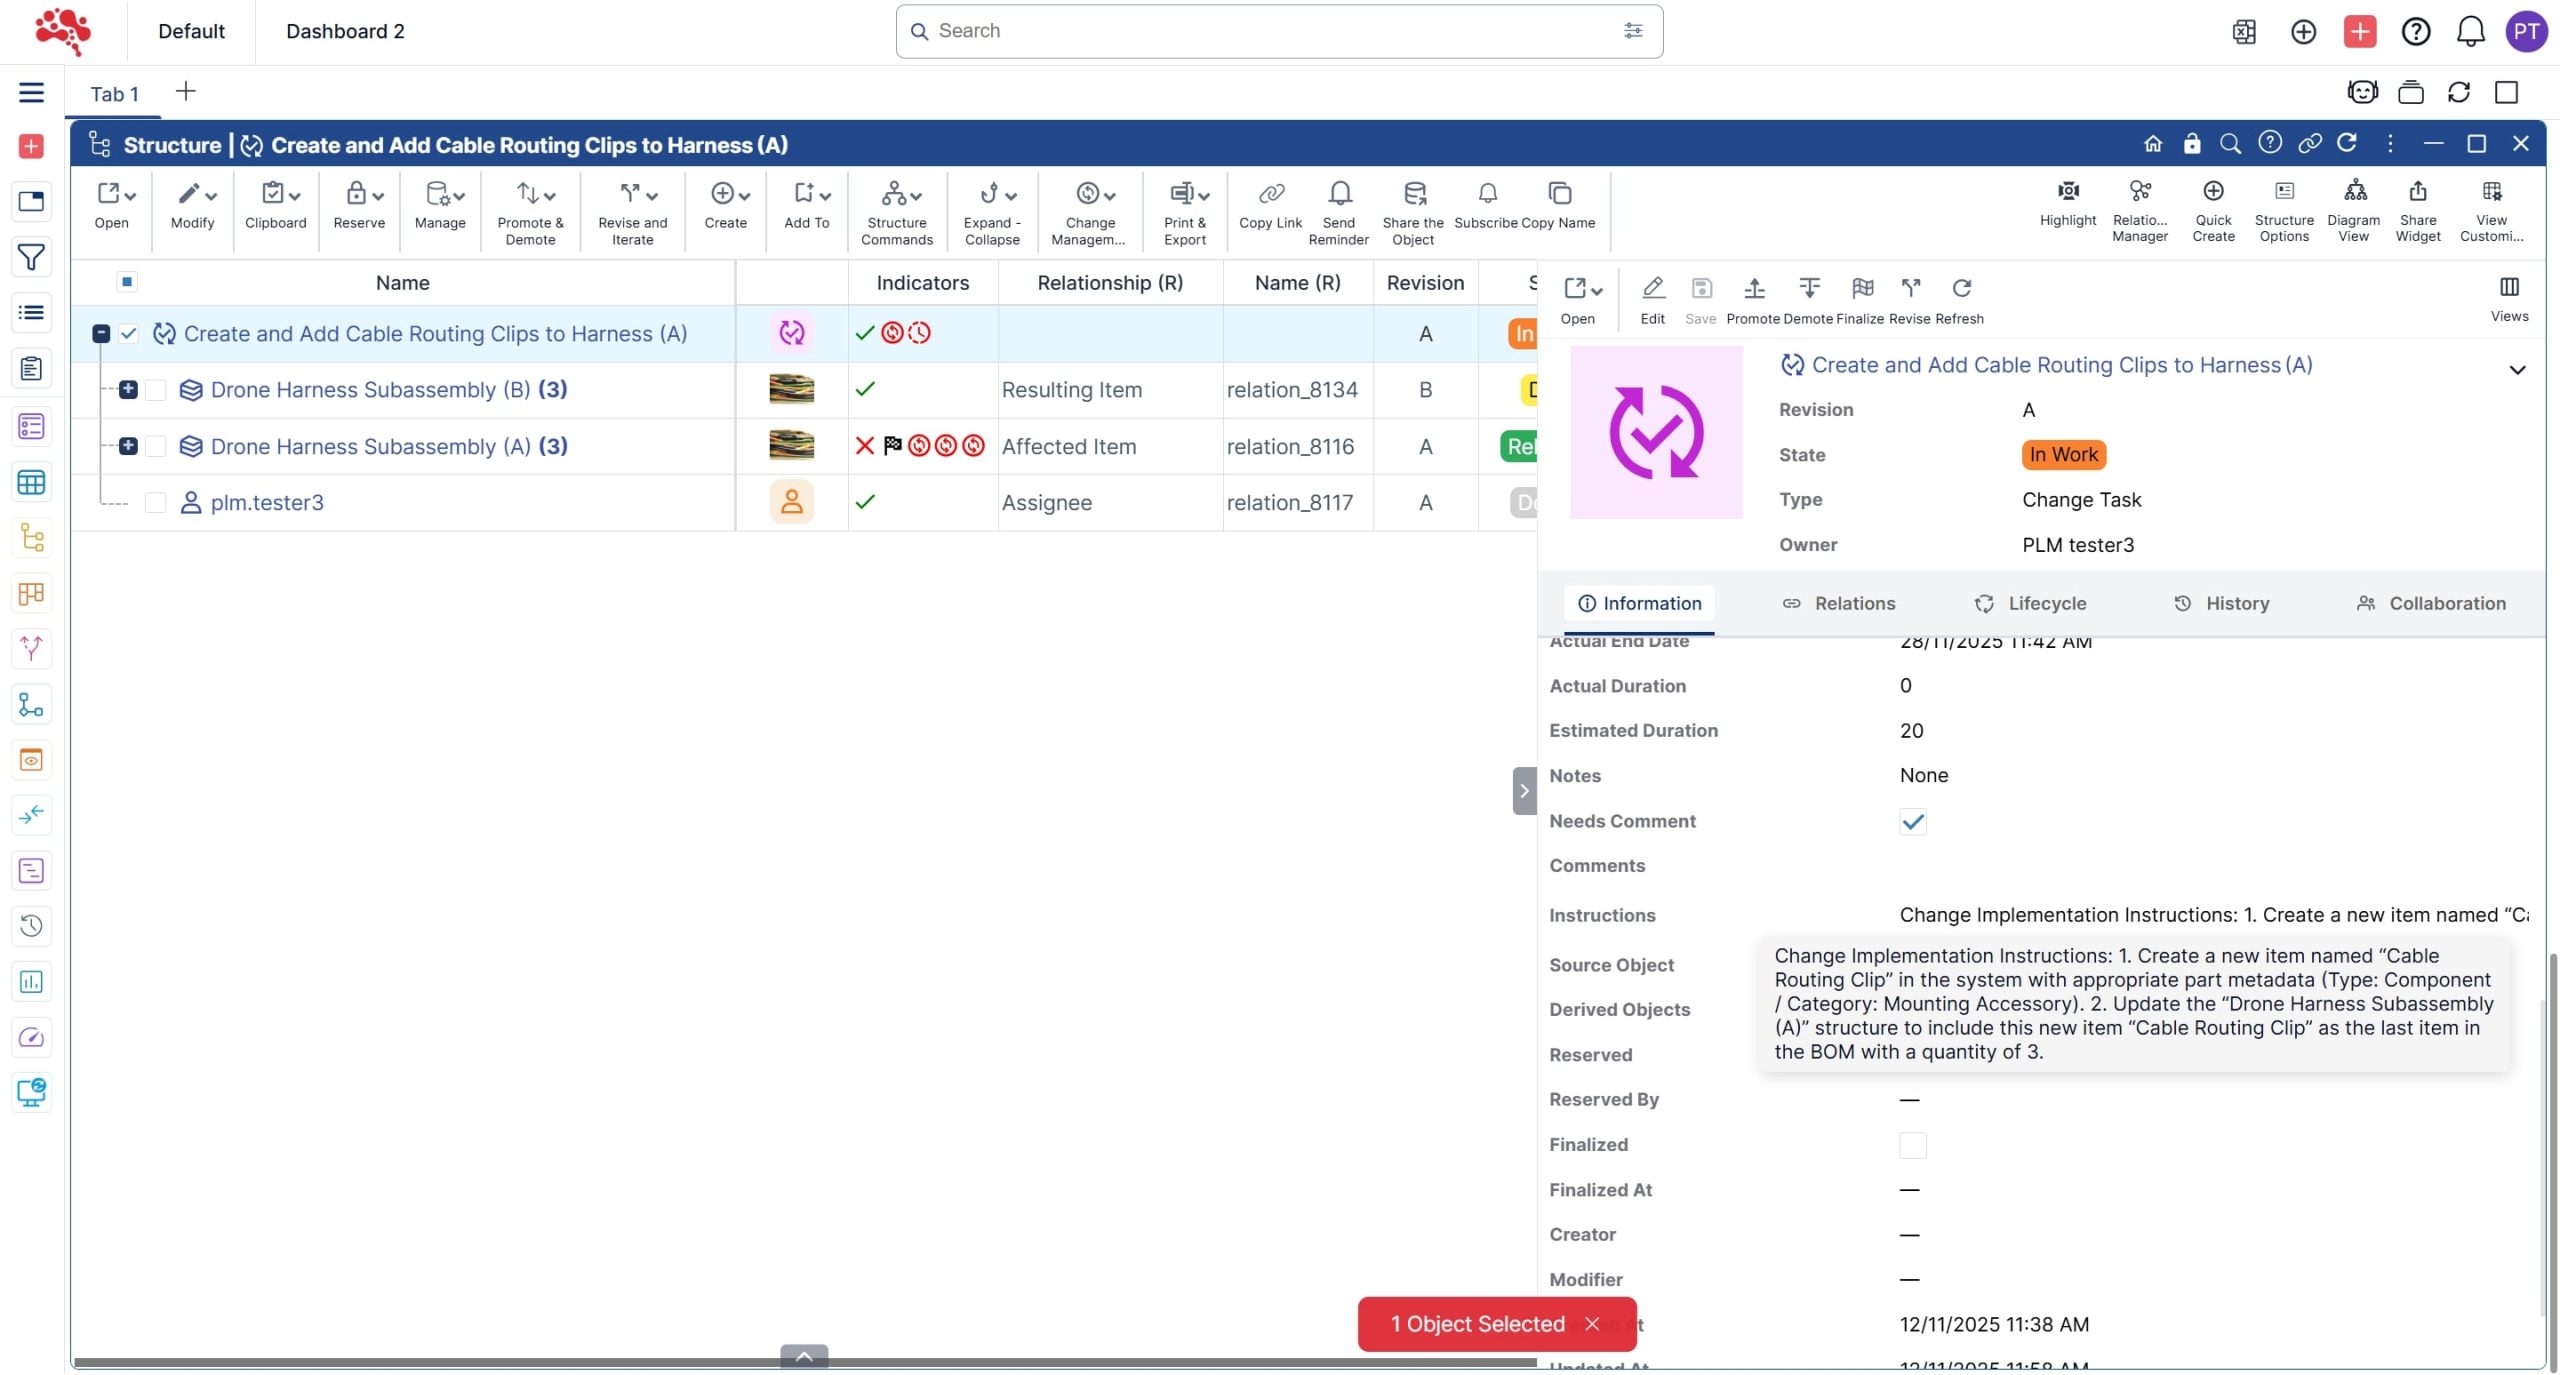Click the Highlight toolbar icon

(x=2067, y=192)
